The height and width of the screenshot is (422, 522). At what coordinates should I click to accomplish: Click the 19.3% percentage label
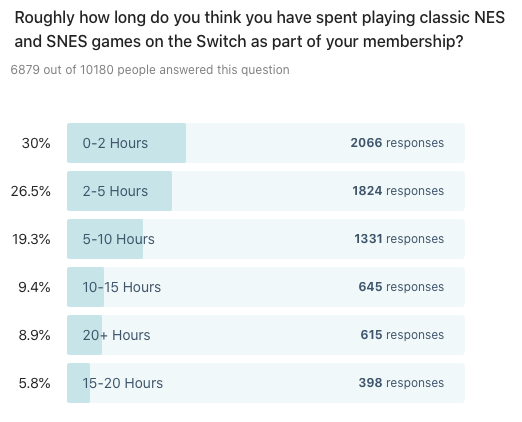31,239
